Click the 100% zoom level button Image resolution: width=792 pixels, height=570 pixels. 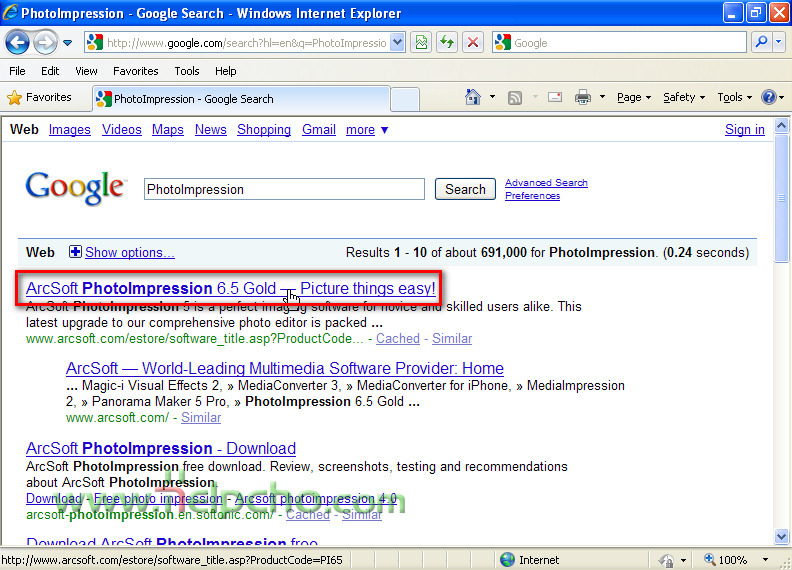(x=726, y=560)
